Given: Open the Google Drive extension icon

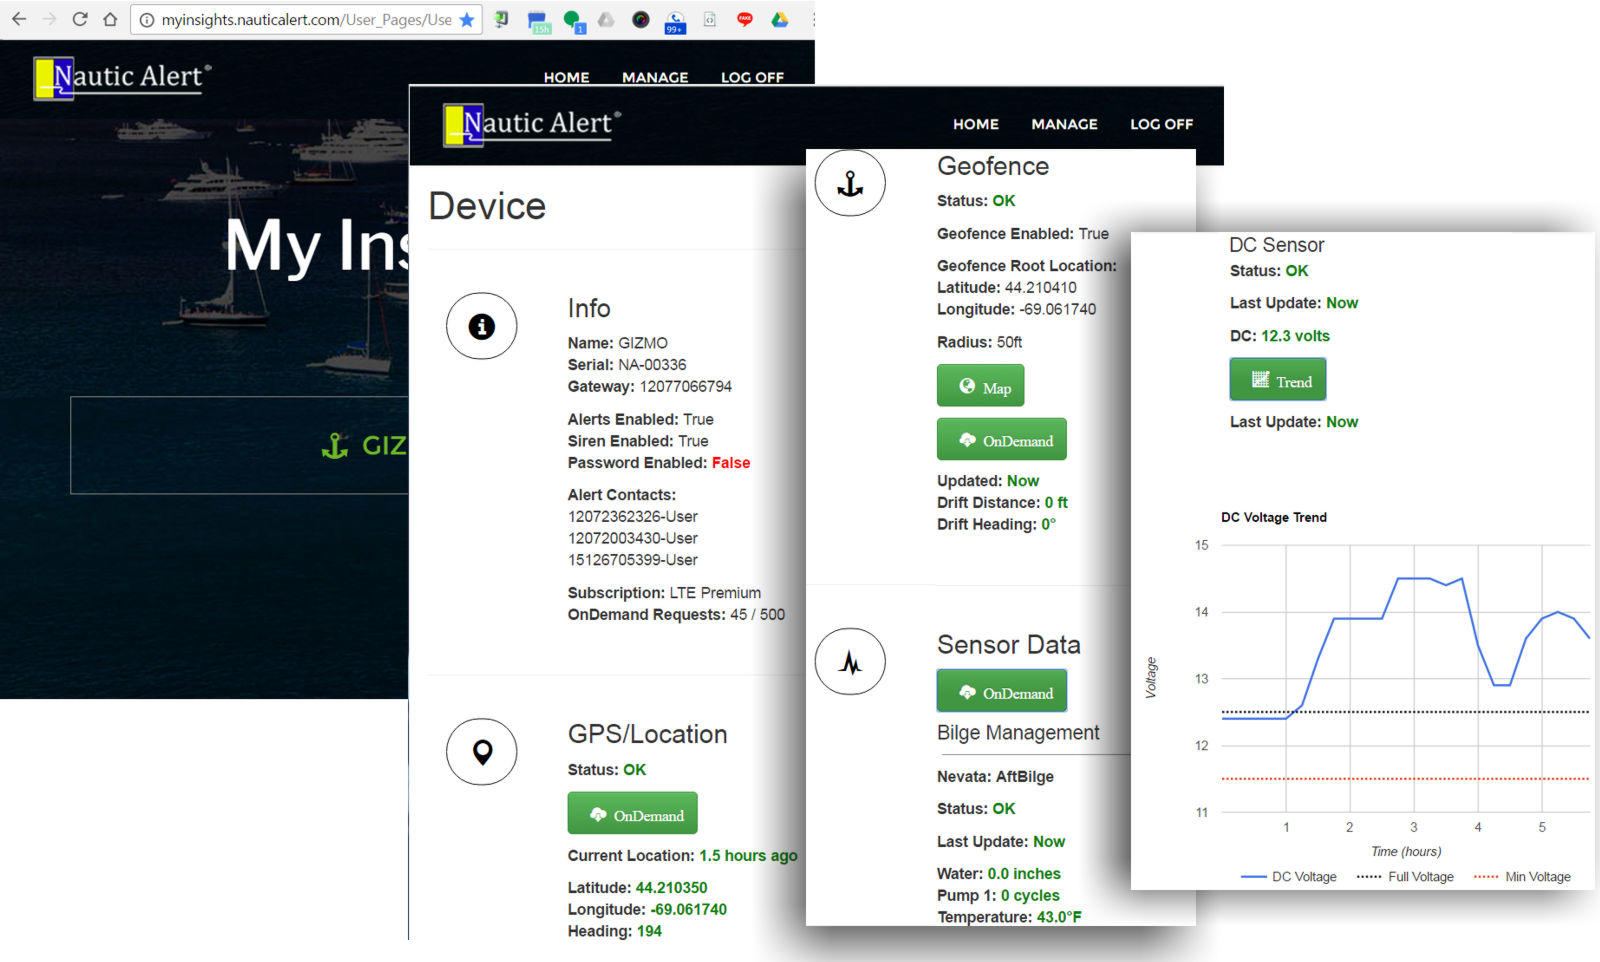Looking at the screenshot, I should (780, 19).
